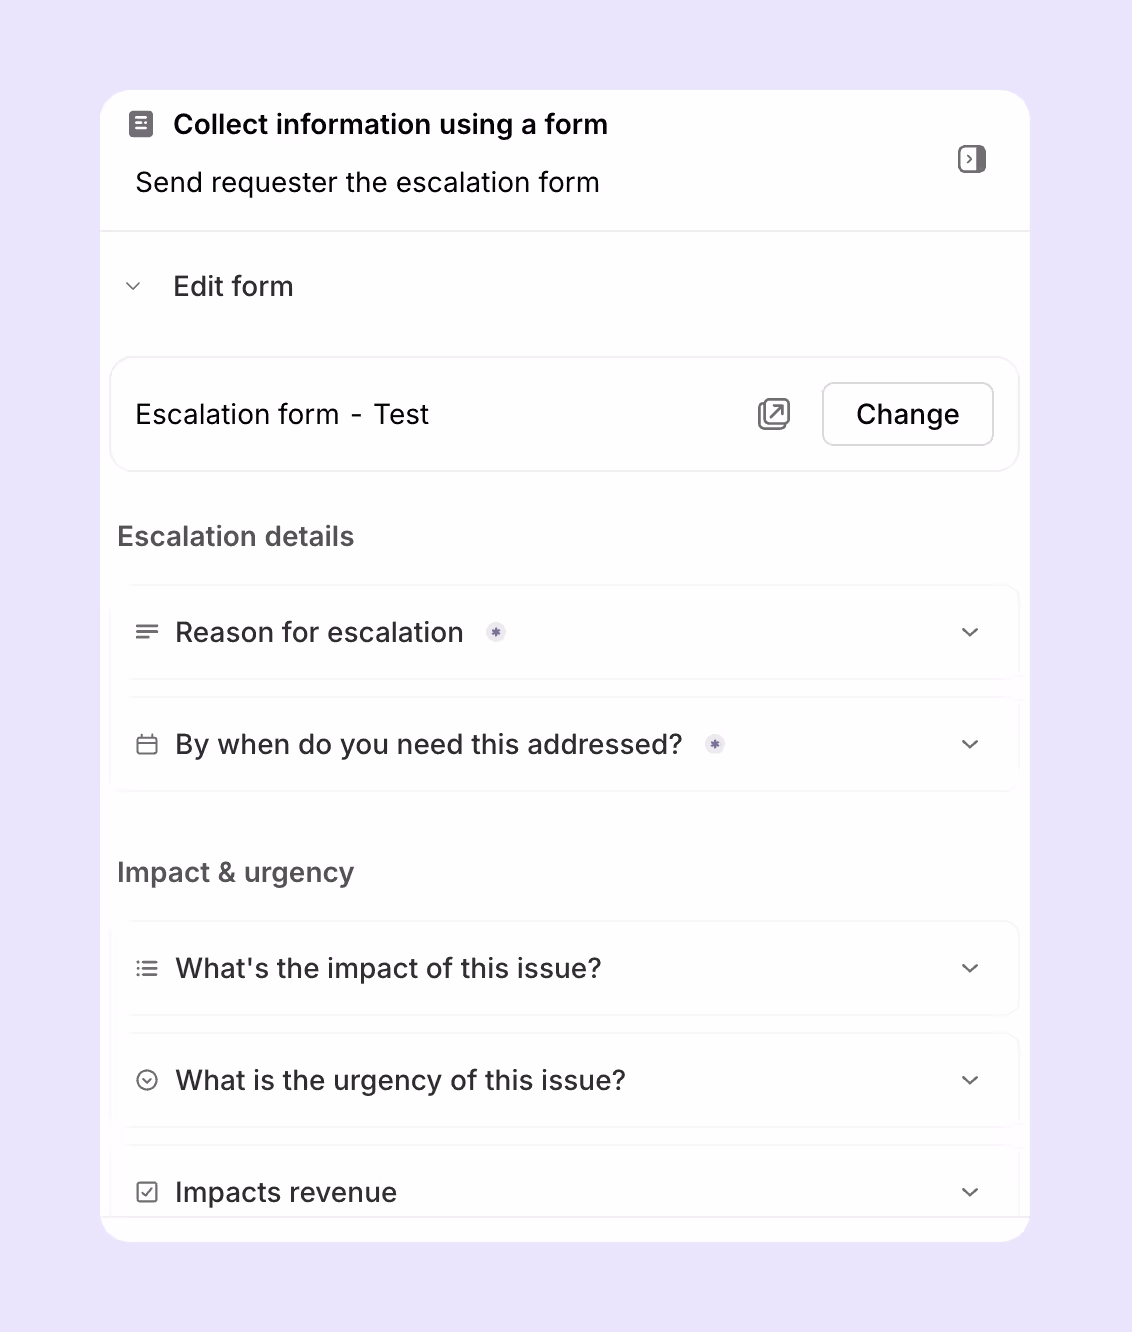The image size is (1132, 1332).
Task: Collapse the Edit form section chevron
Action: click(133, 287)
